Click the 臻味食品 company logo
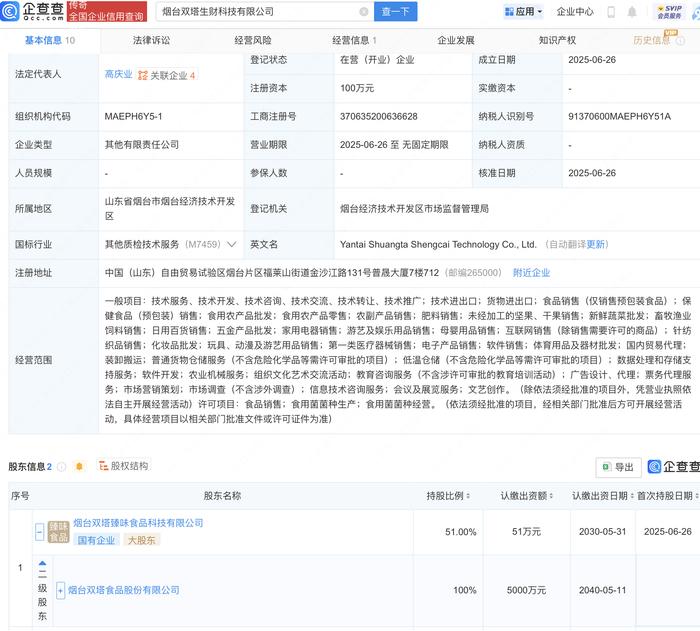This screenshot has width=700, height=631. click(58, 531)
